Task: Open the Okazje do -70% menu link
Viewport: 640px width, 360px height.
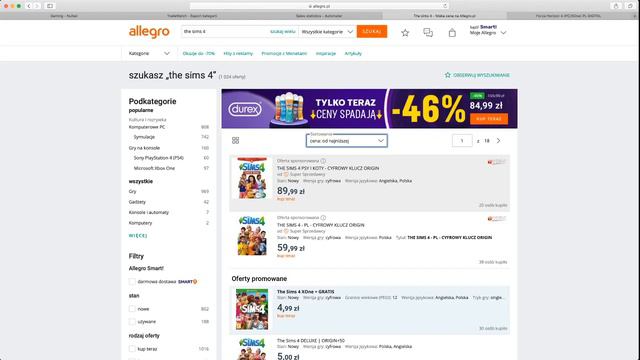Action: (198, 53)
